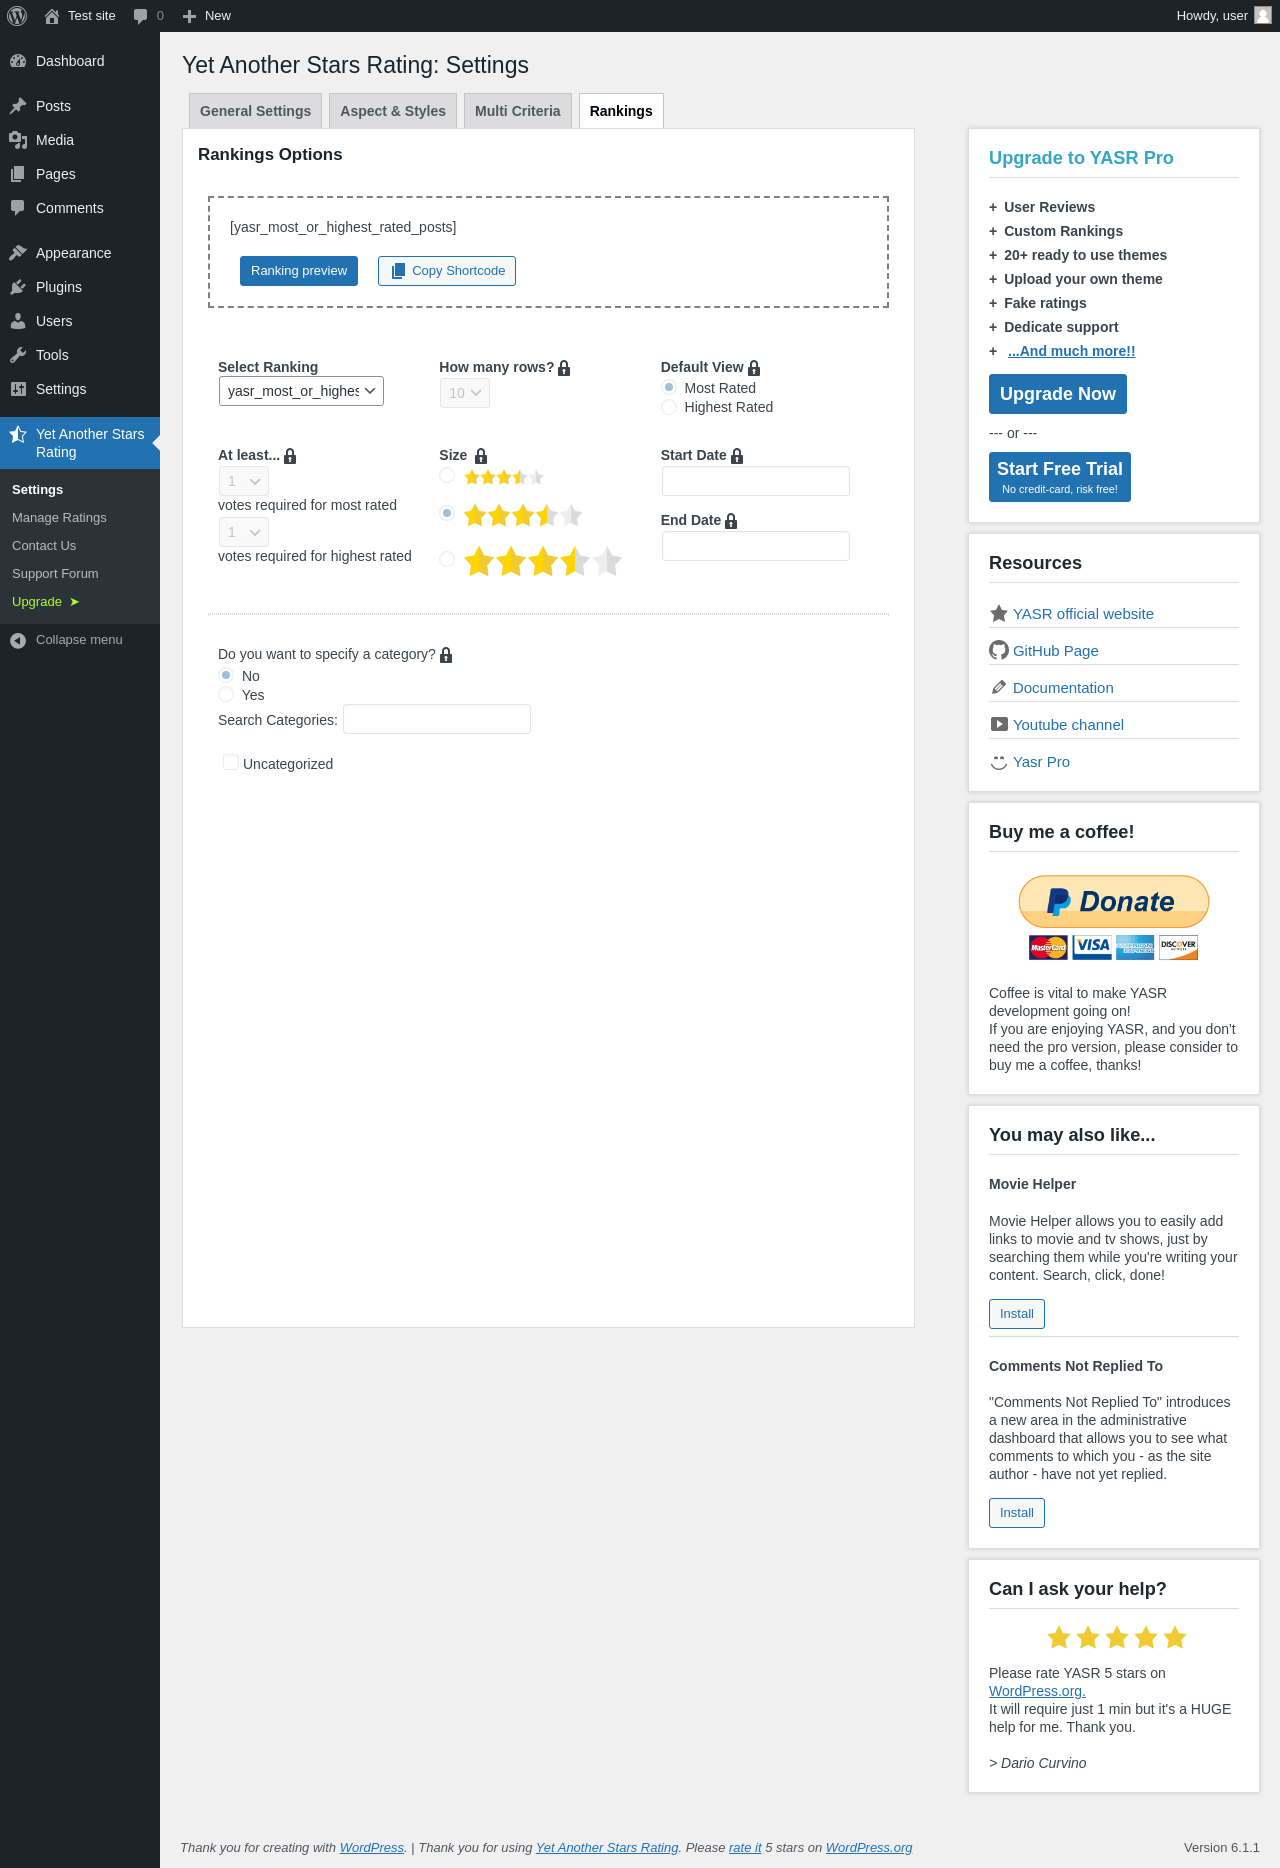Click the lock icon next to Start Date
Viewport: 1280px width, 1868px height.
point(737,456)
